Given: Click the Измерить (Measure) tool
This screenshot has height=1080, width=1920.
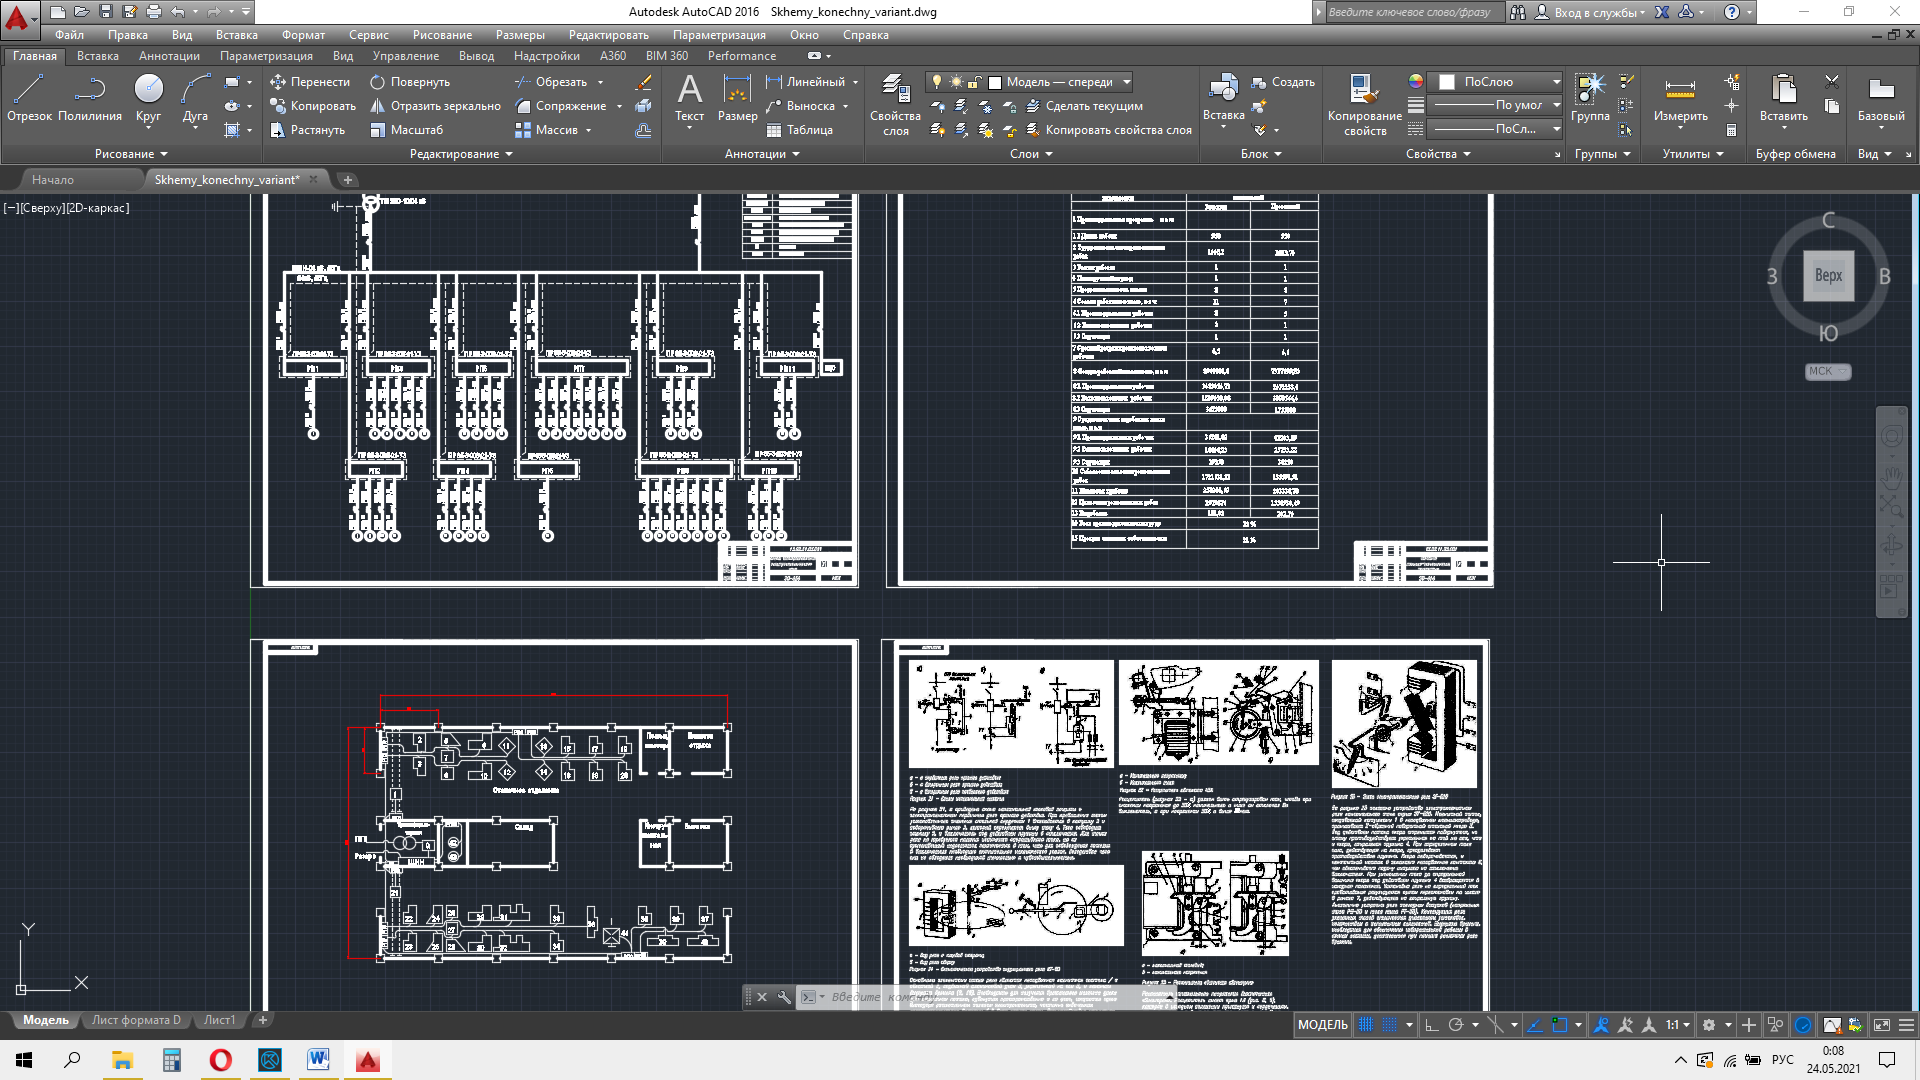Looking at the screenshot, I should click(x=1680, y=98).
